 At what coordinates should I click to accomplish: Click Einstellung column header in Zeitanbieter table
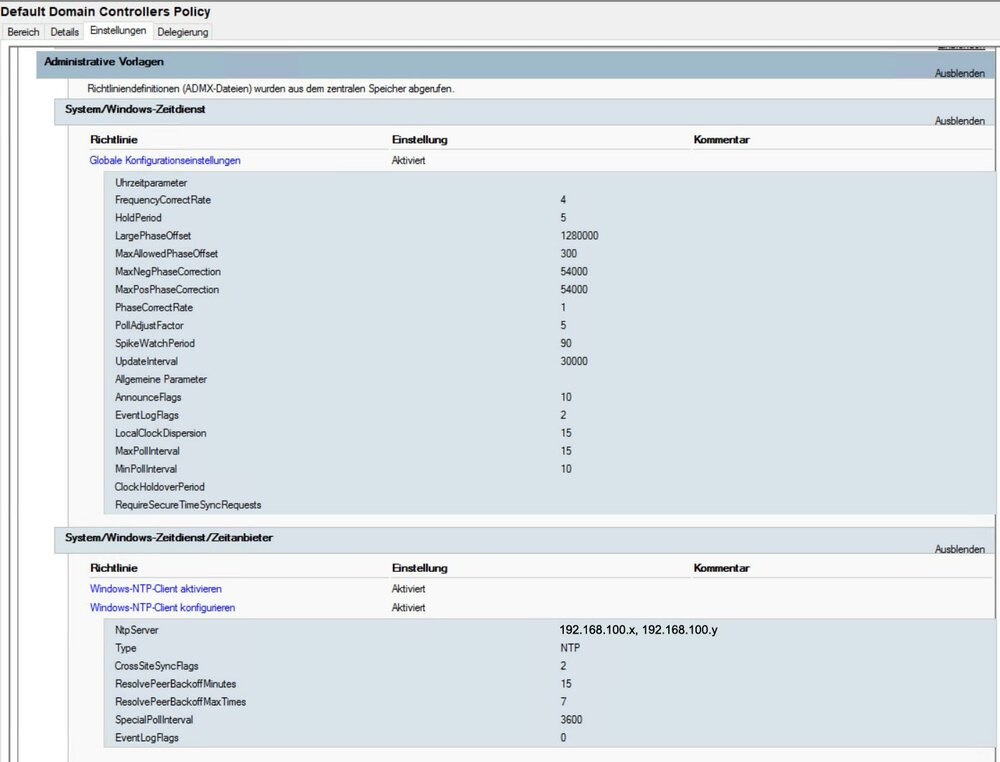point(419,568)
